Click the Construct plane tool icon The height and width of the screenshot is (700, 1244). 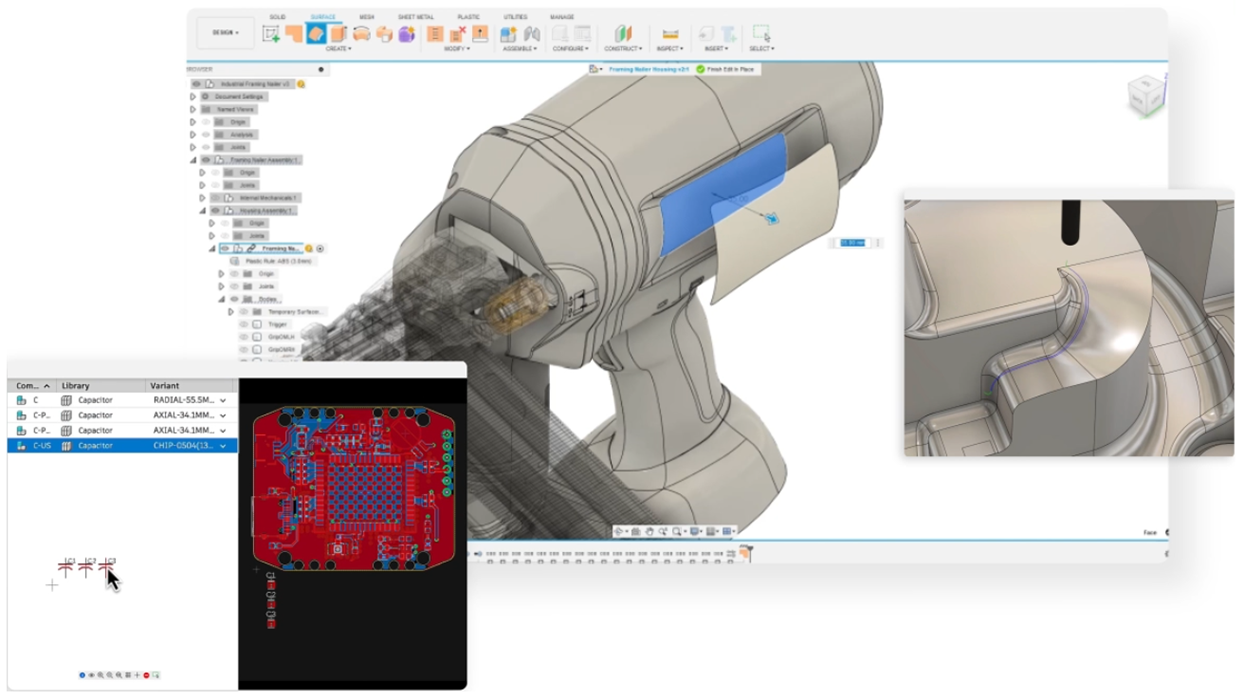pos(623,34)
